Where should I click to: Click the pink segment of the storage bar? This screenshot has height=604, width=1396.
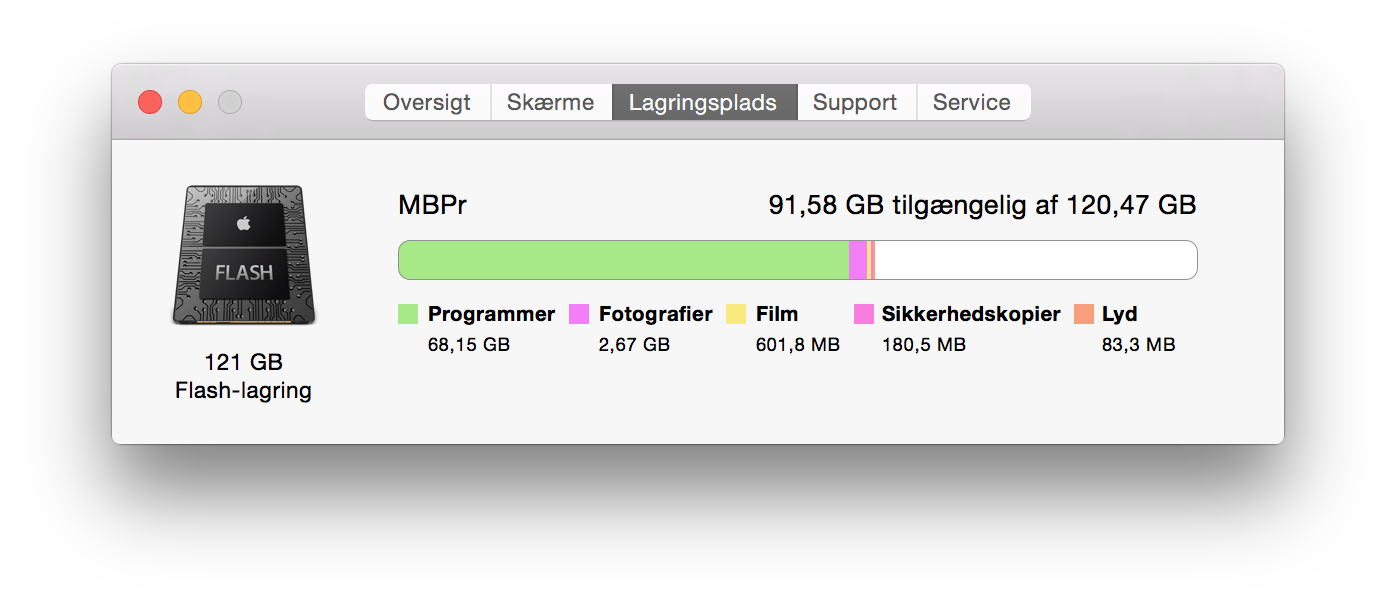[858, 260]
